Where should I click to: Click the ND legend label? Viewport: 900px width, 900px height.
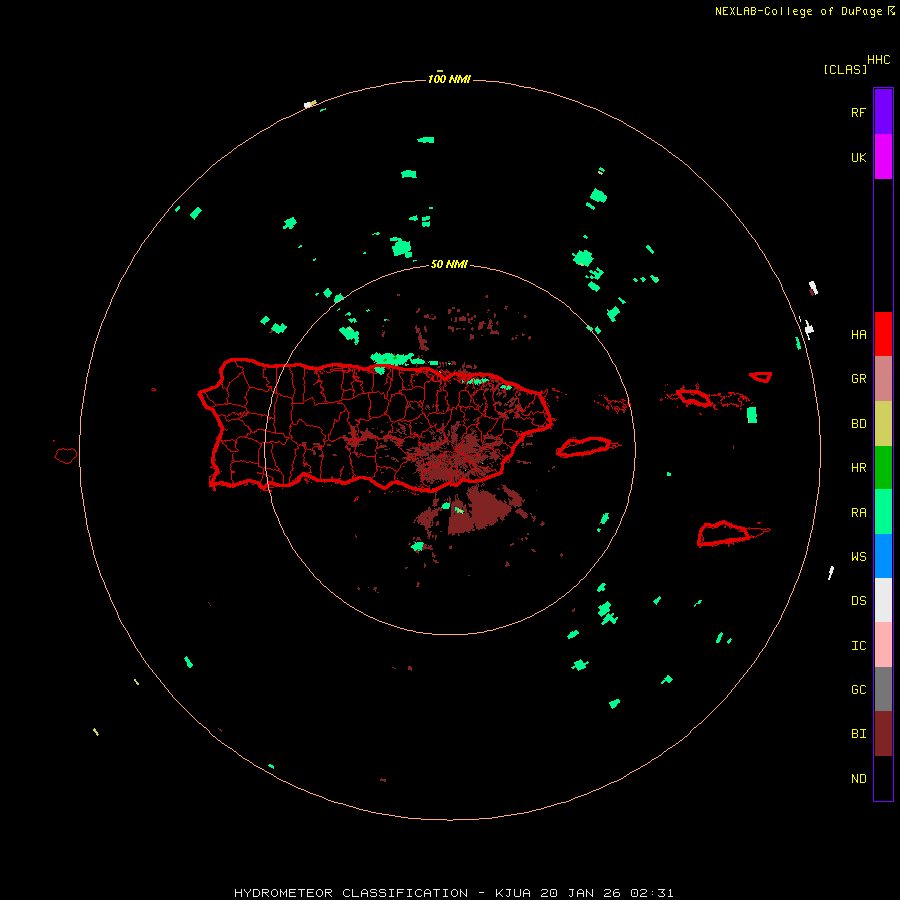pos(858,779)
